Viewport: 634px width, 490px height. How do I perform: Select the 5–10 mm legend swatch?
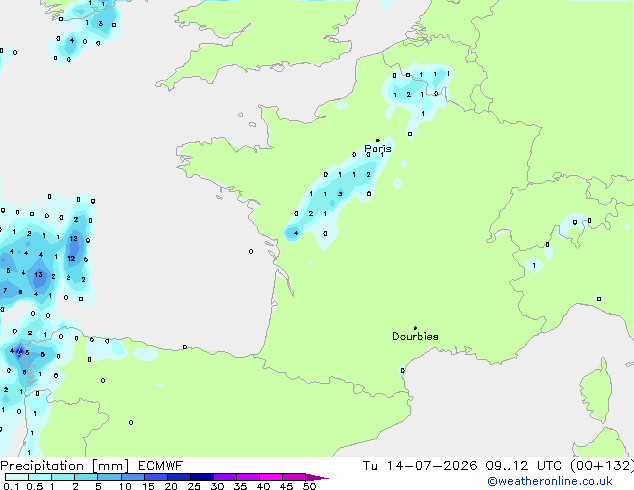[x=109, y=477]
